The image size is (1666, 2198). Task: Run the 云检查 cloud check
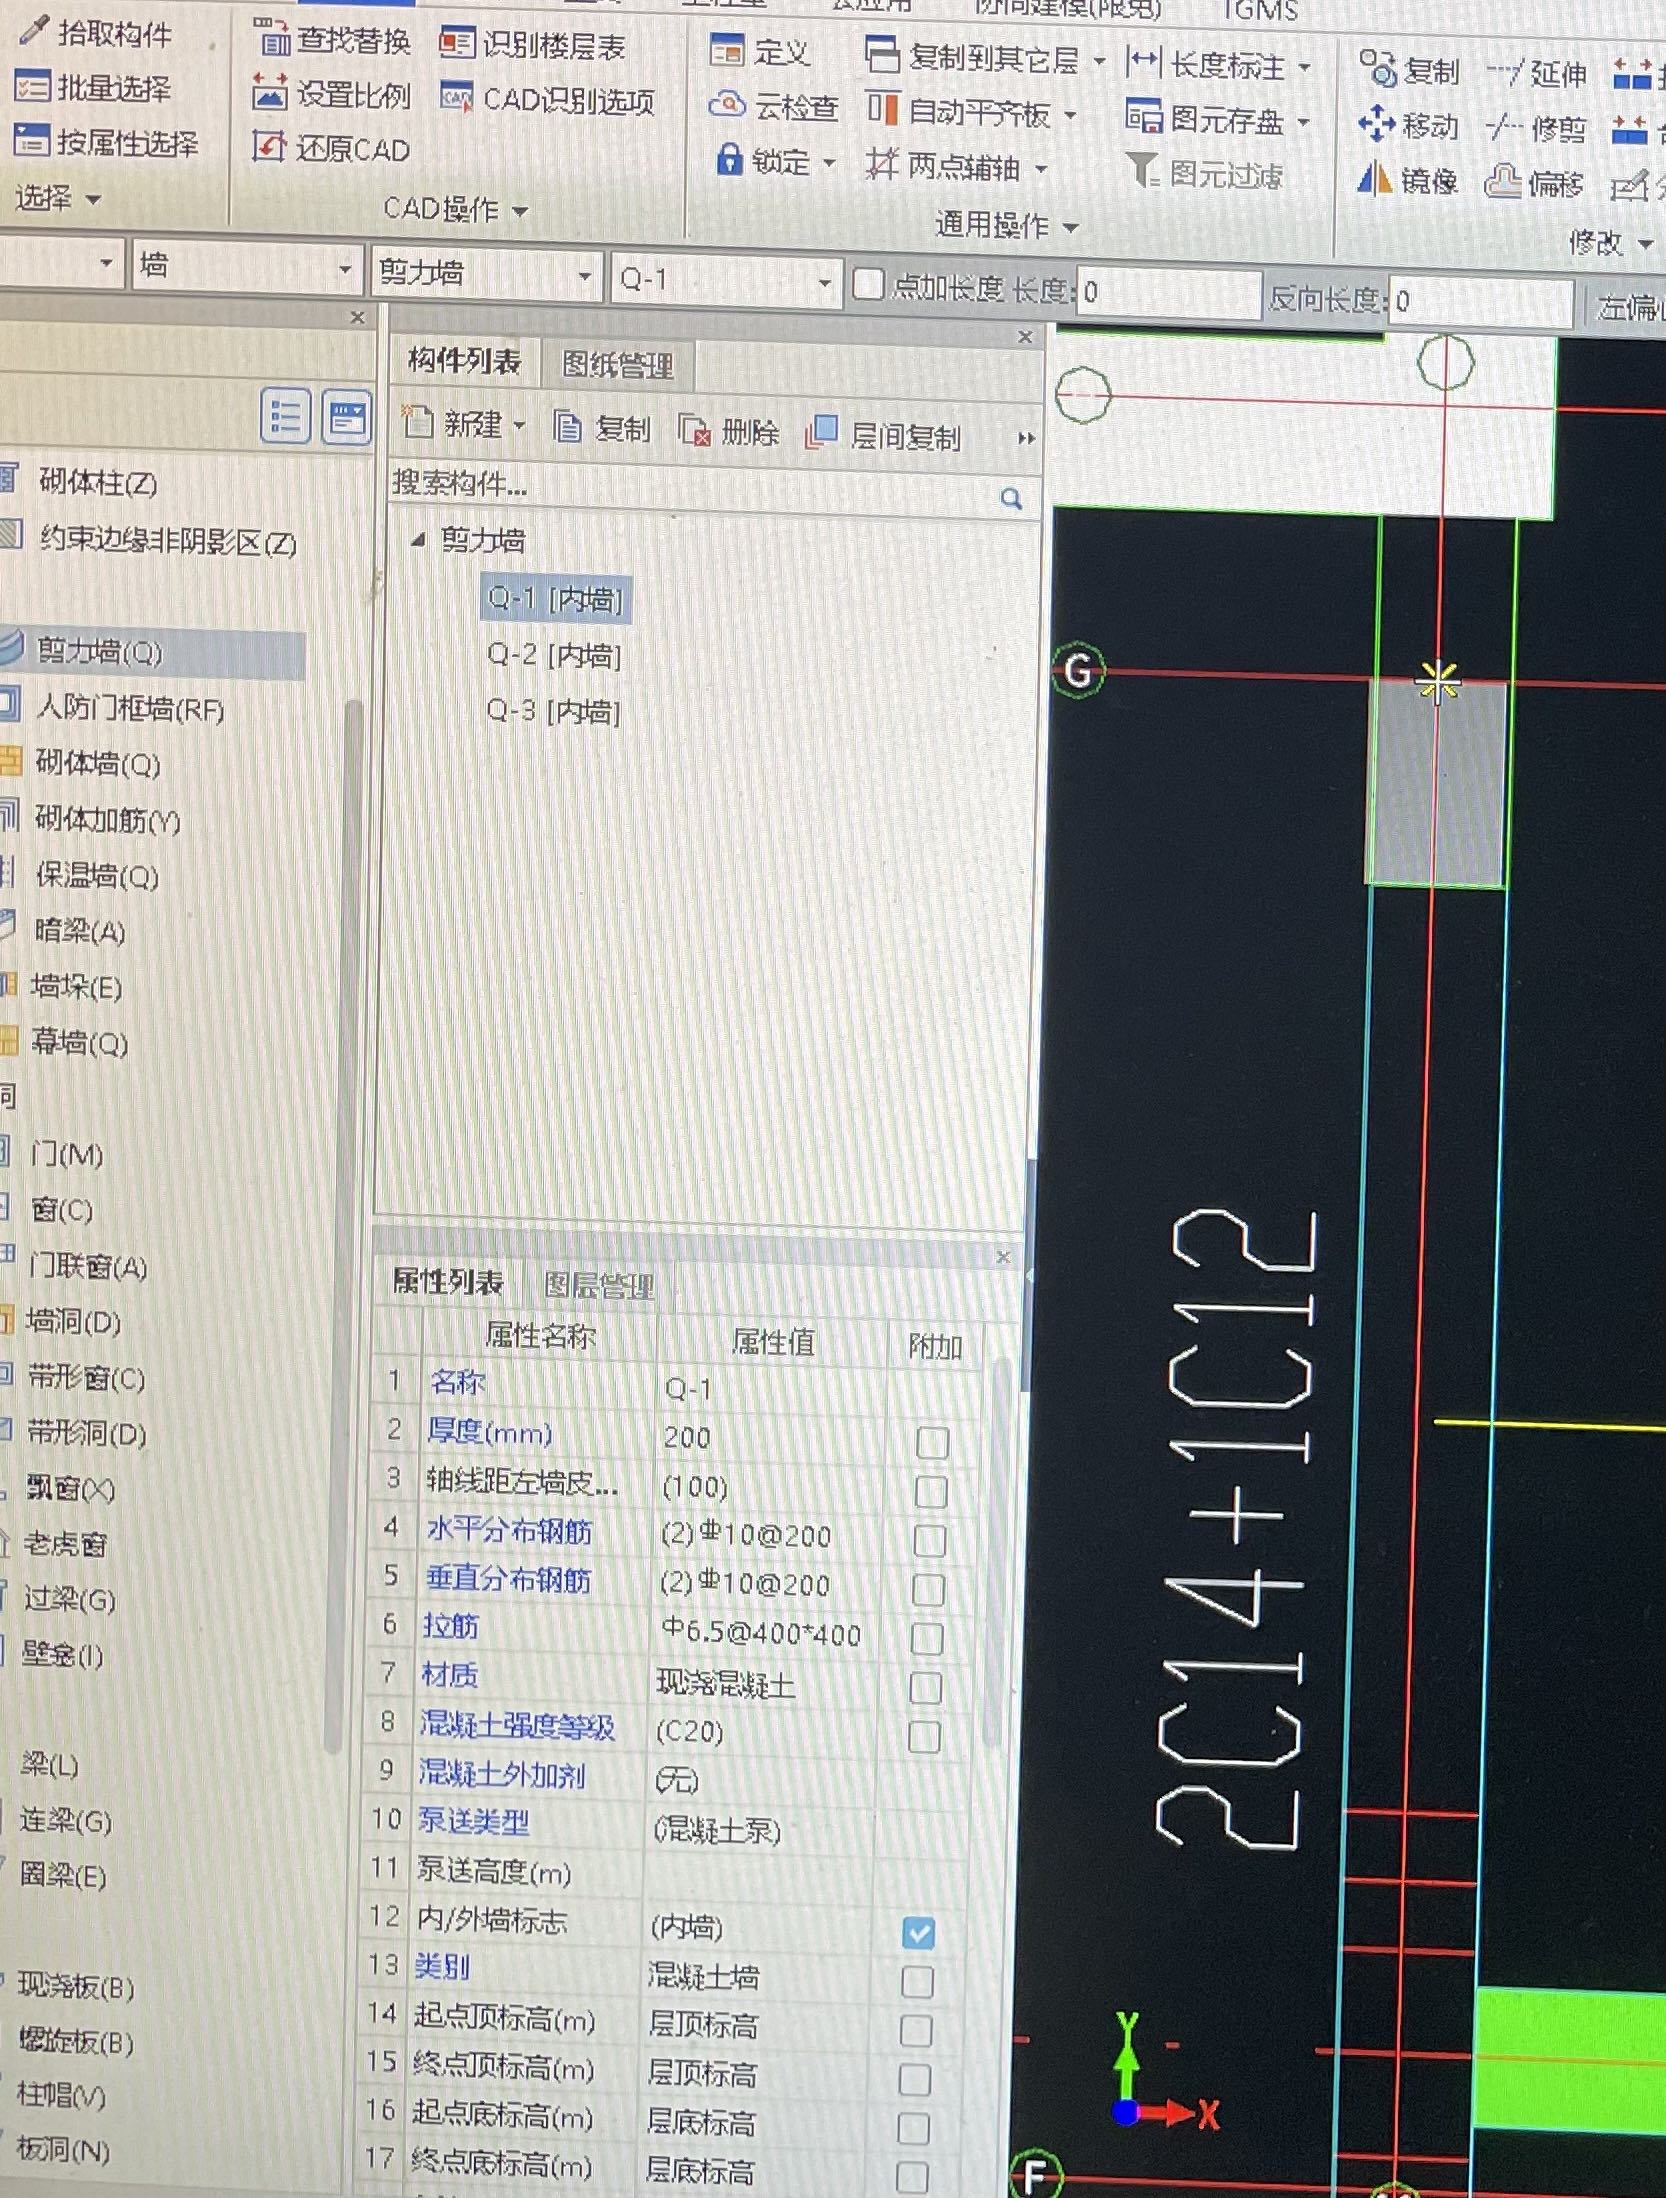click(x=773, y=105)
